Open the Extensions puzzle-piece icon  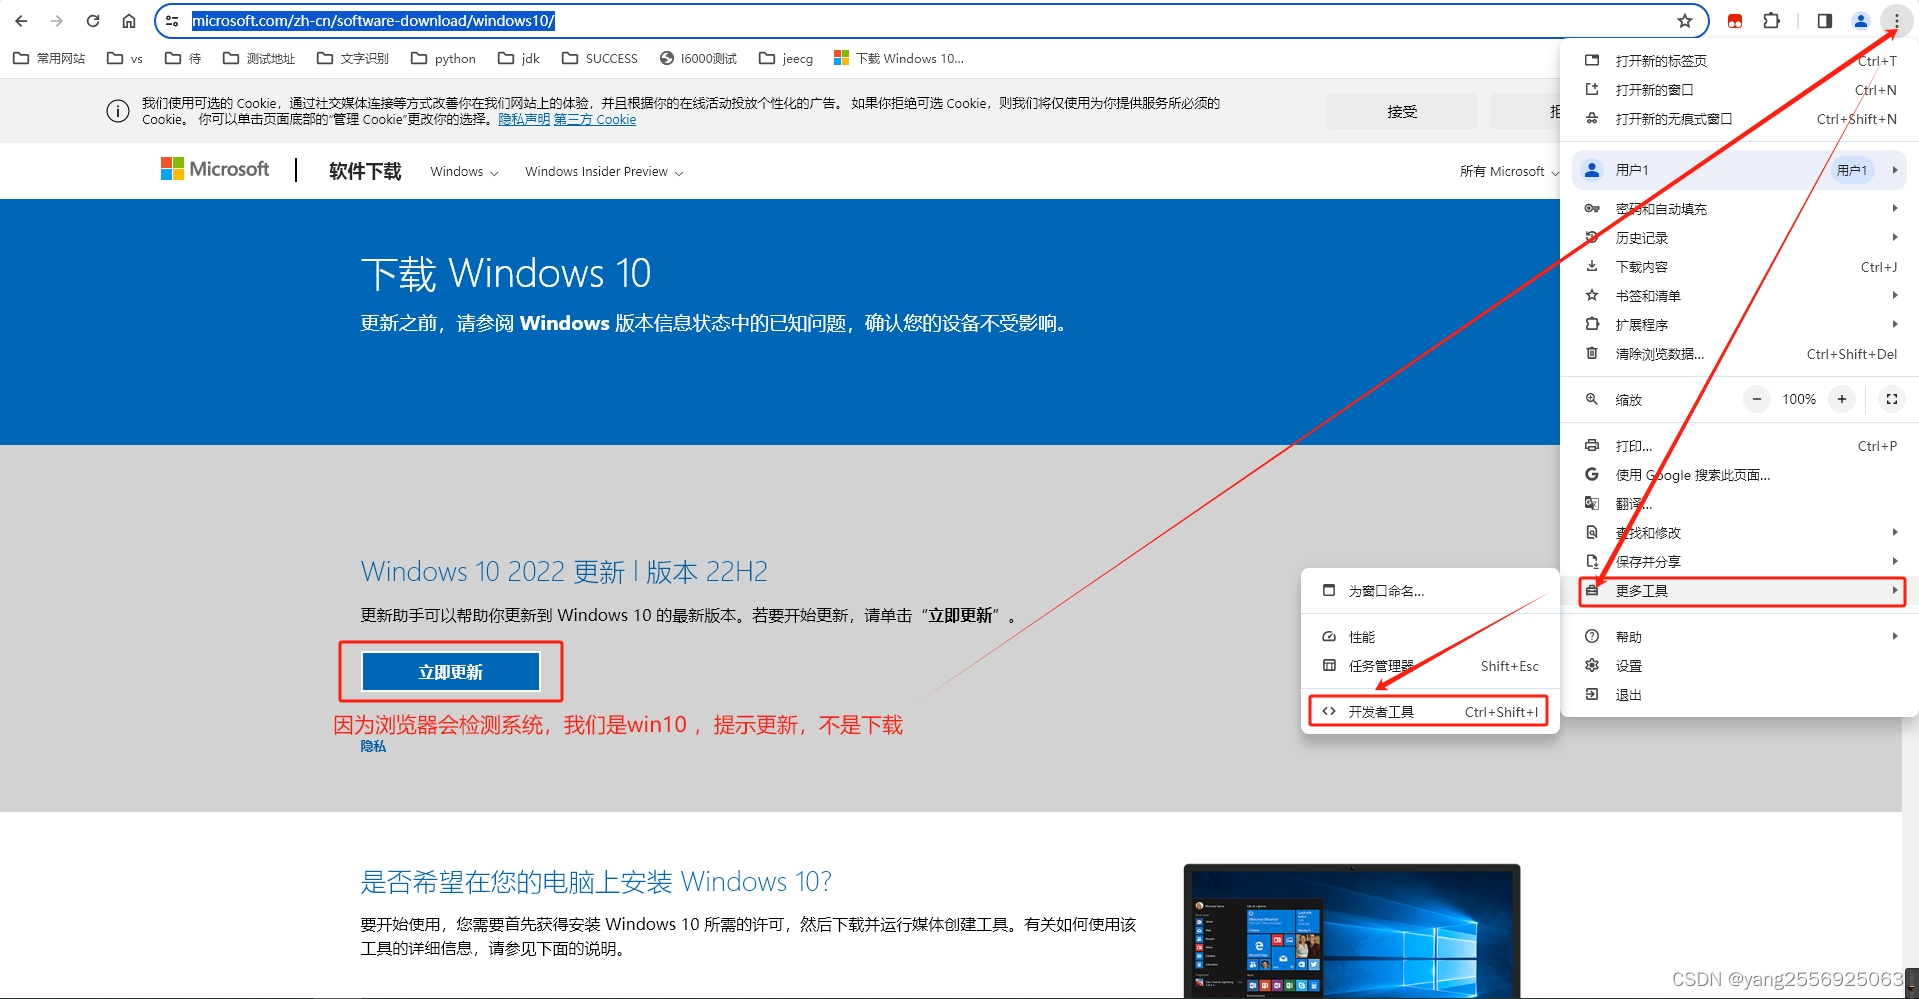point(1771,20)
